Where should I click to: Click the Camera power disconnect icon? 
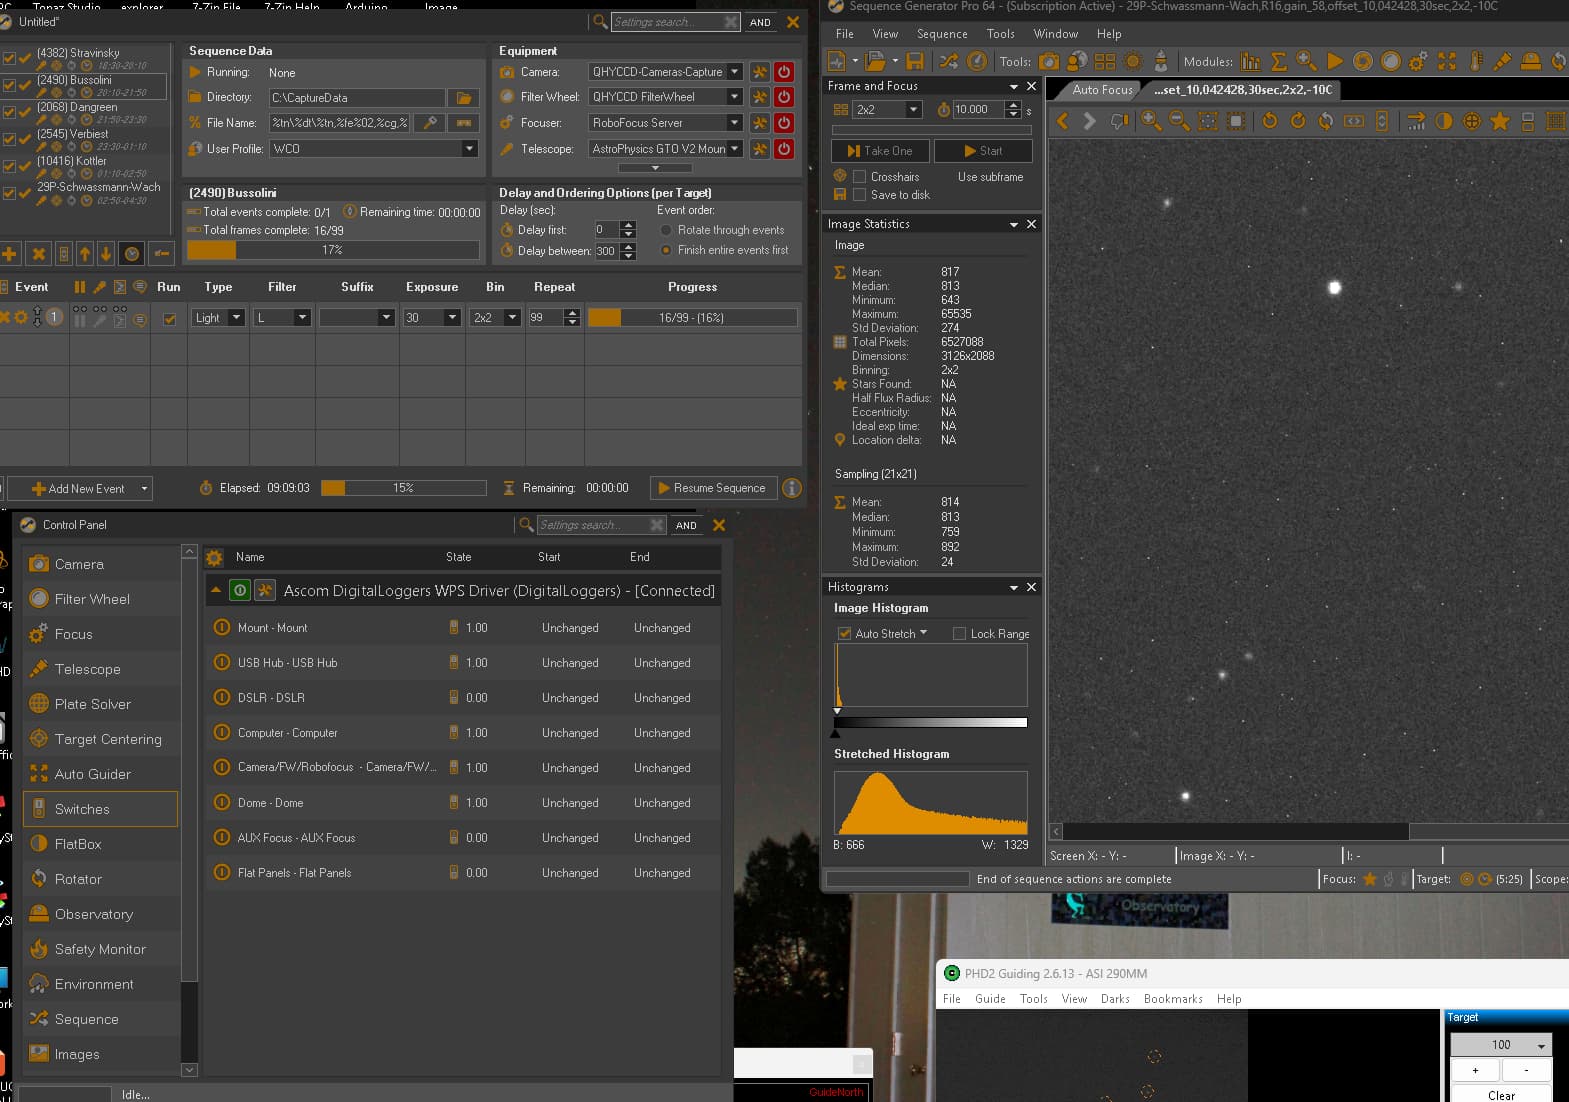tap(784, 72)
